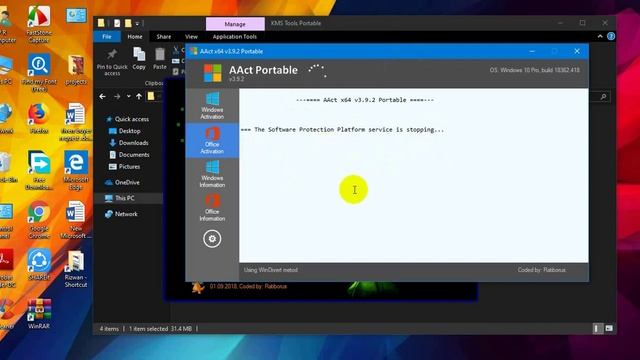
Task: Launch SHAREit from the desktop
Action: (x=39, y=265)
